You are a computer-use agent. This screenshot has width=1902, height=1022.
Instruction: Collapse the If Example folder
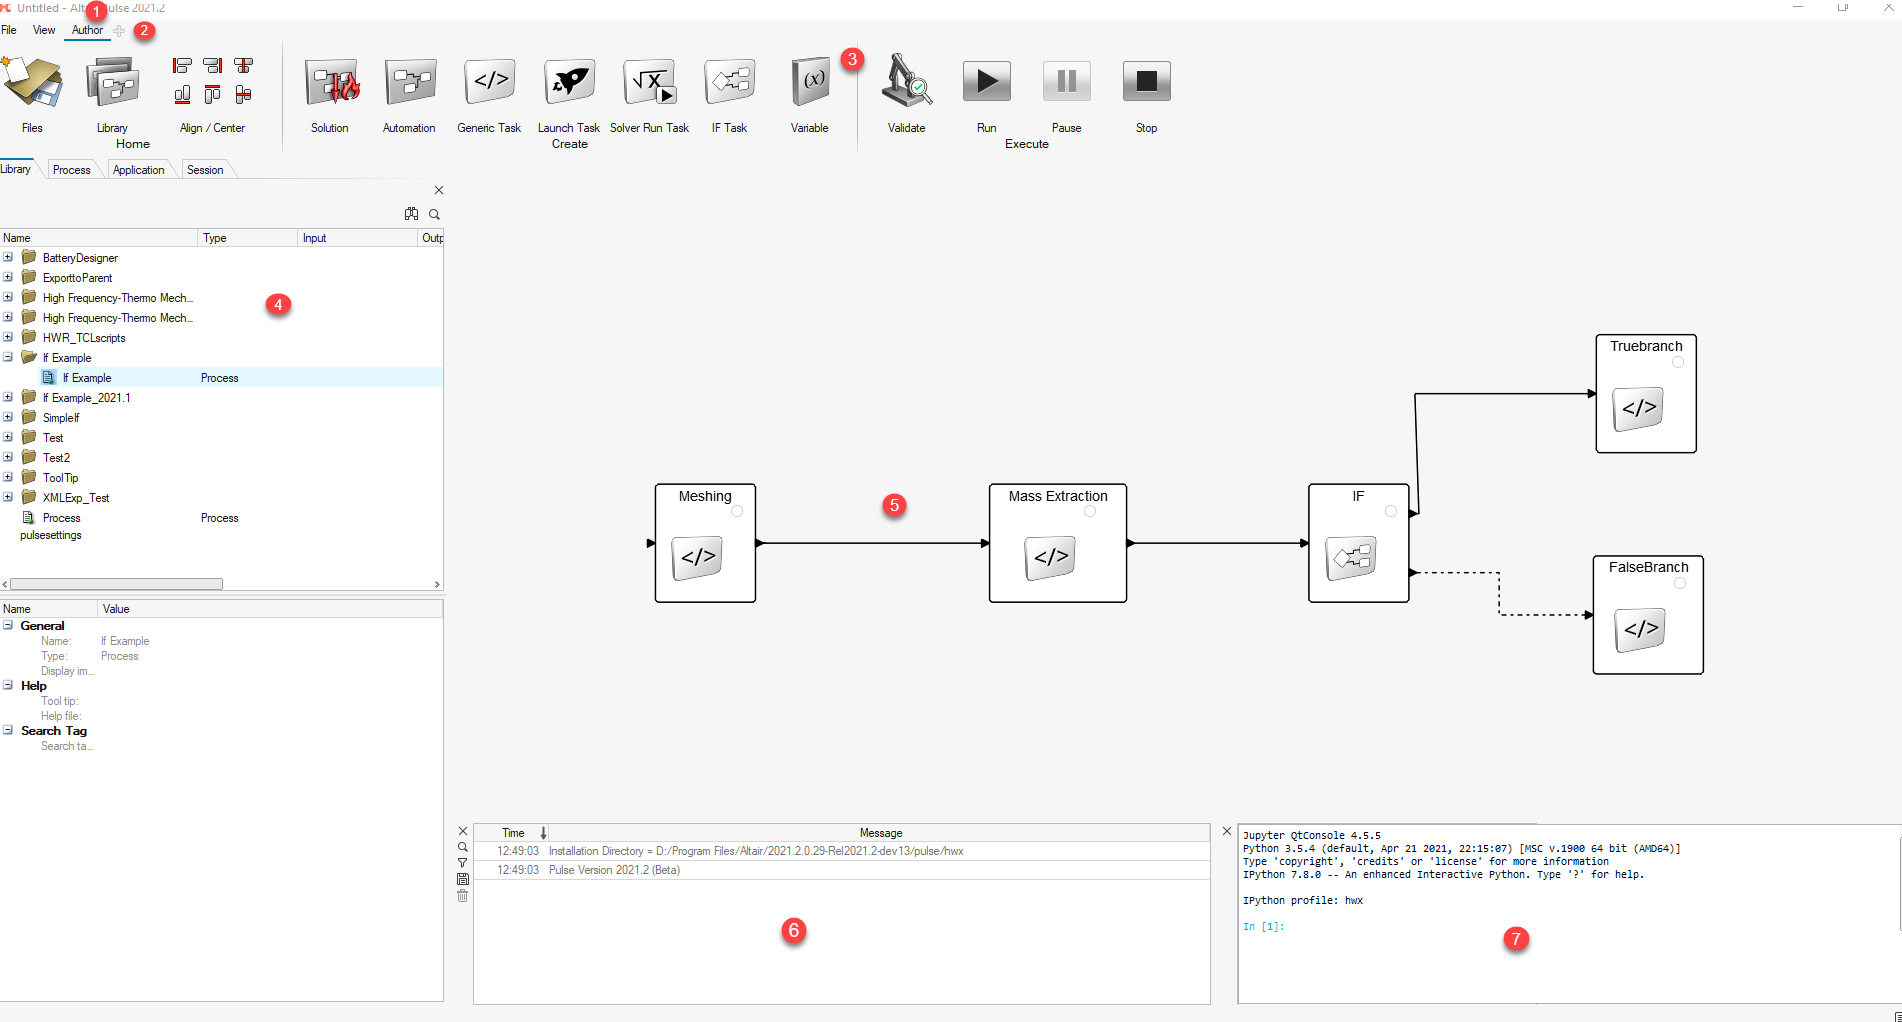pos(8,357)
